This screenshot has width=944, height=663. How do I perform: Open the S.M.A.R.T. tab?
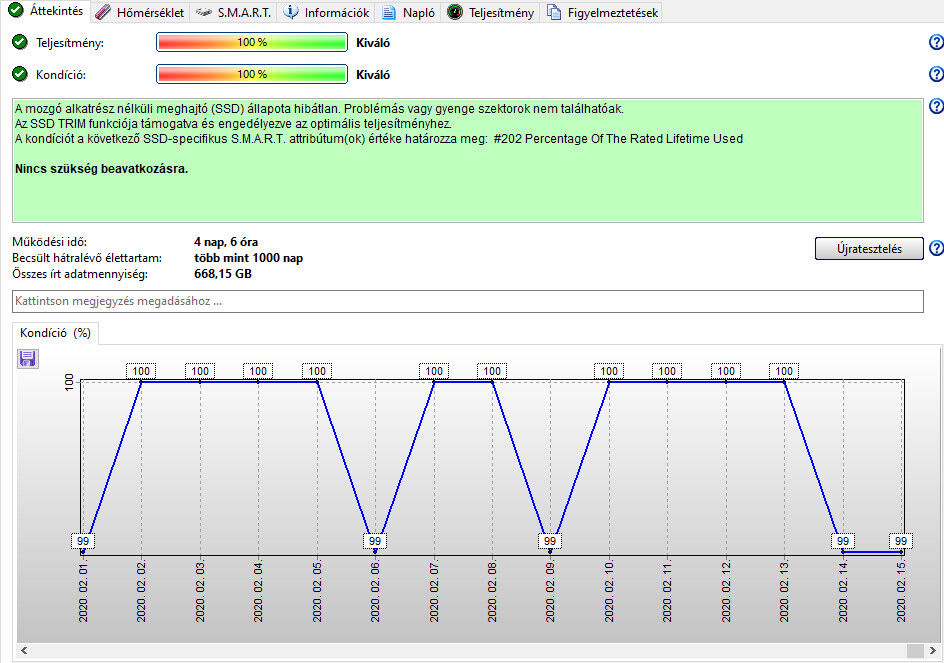coord(233,13)
